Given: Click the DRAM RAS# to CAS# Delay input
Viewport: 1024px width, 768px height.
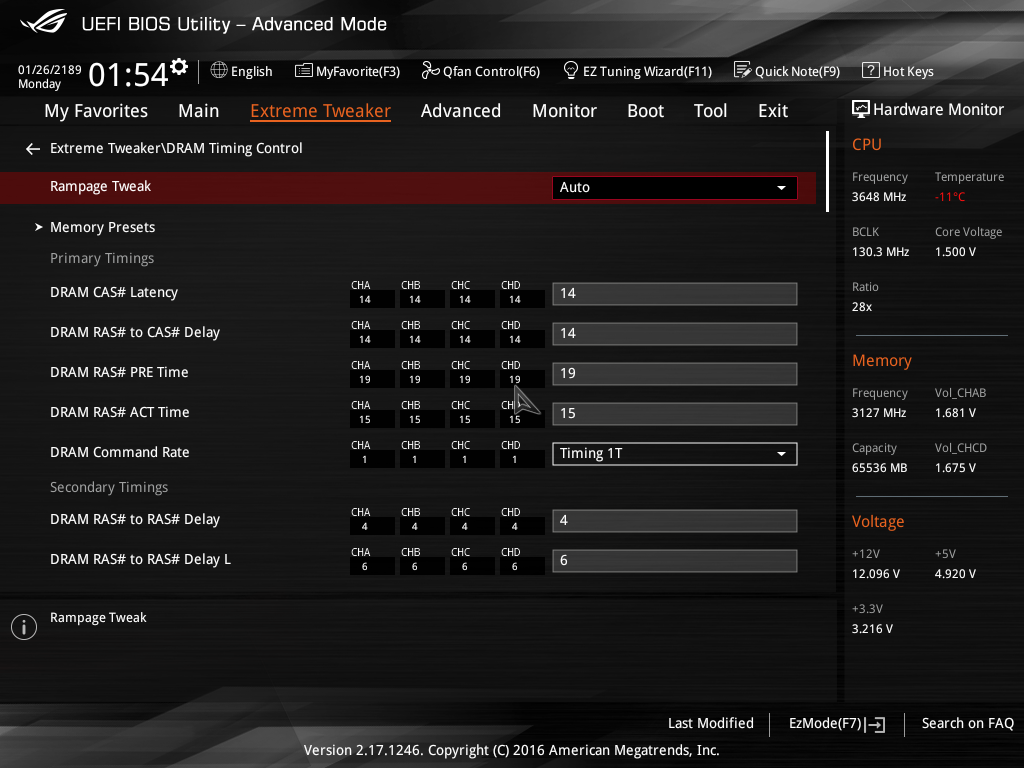Looking at the screenshot, I should click(675, 334).
